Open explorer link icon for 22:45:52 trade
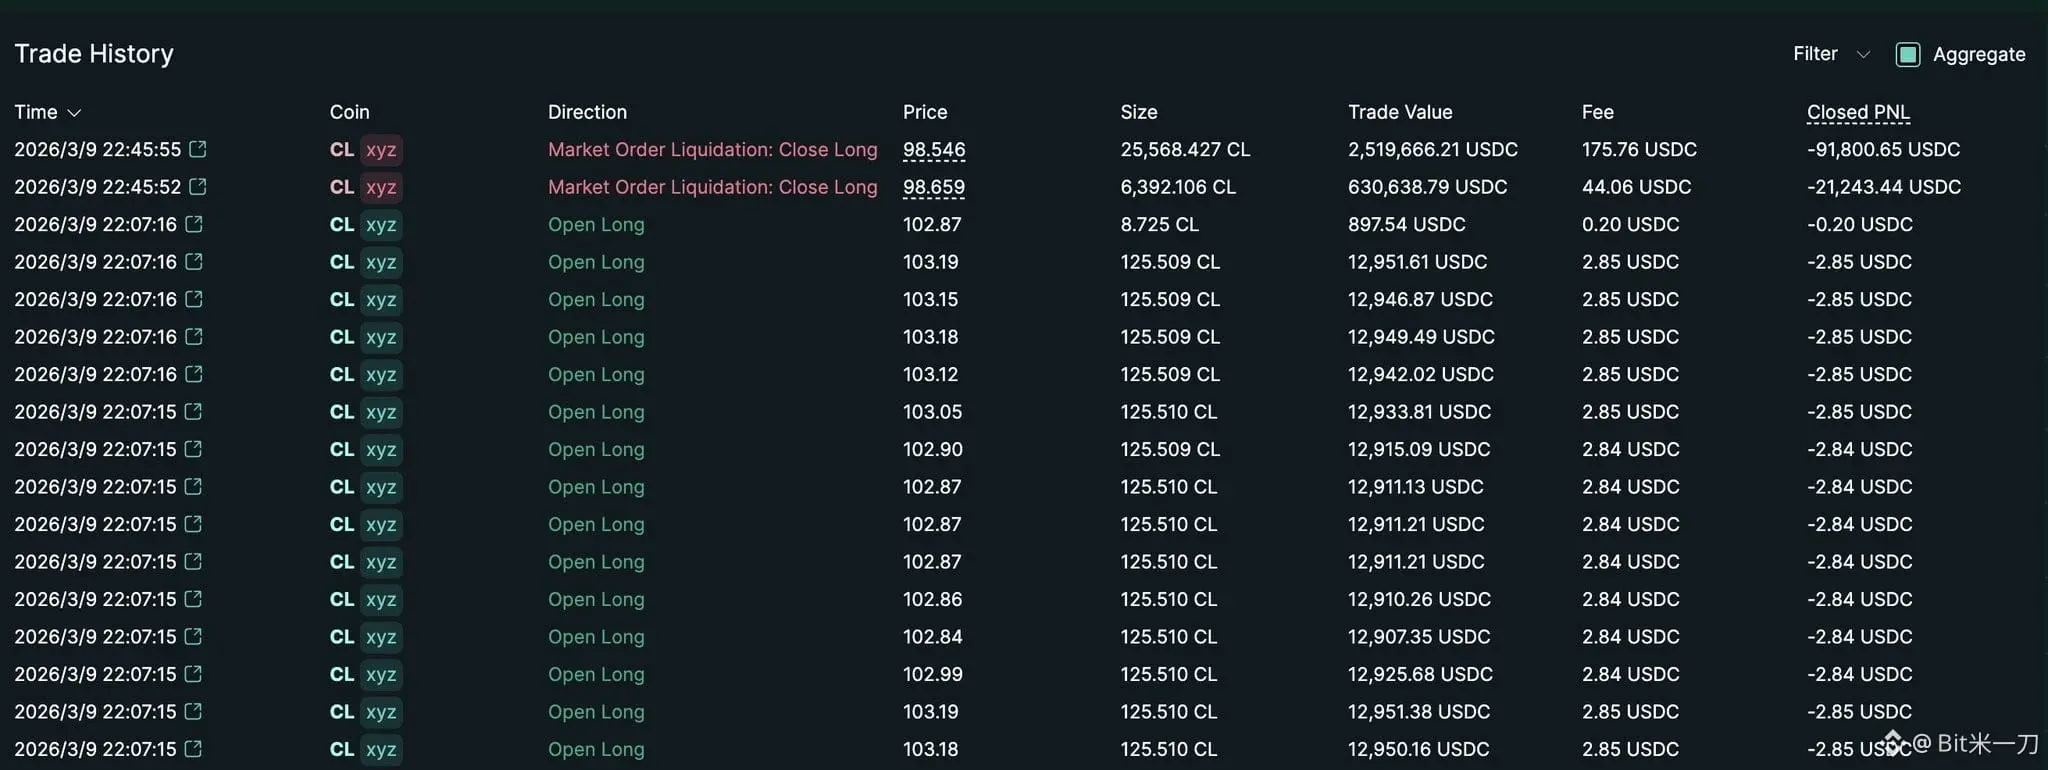 click(198, 187)
